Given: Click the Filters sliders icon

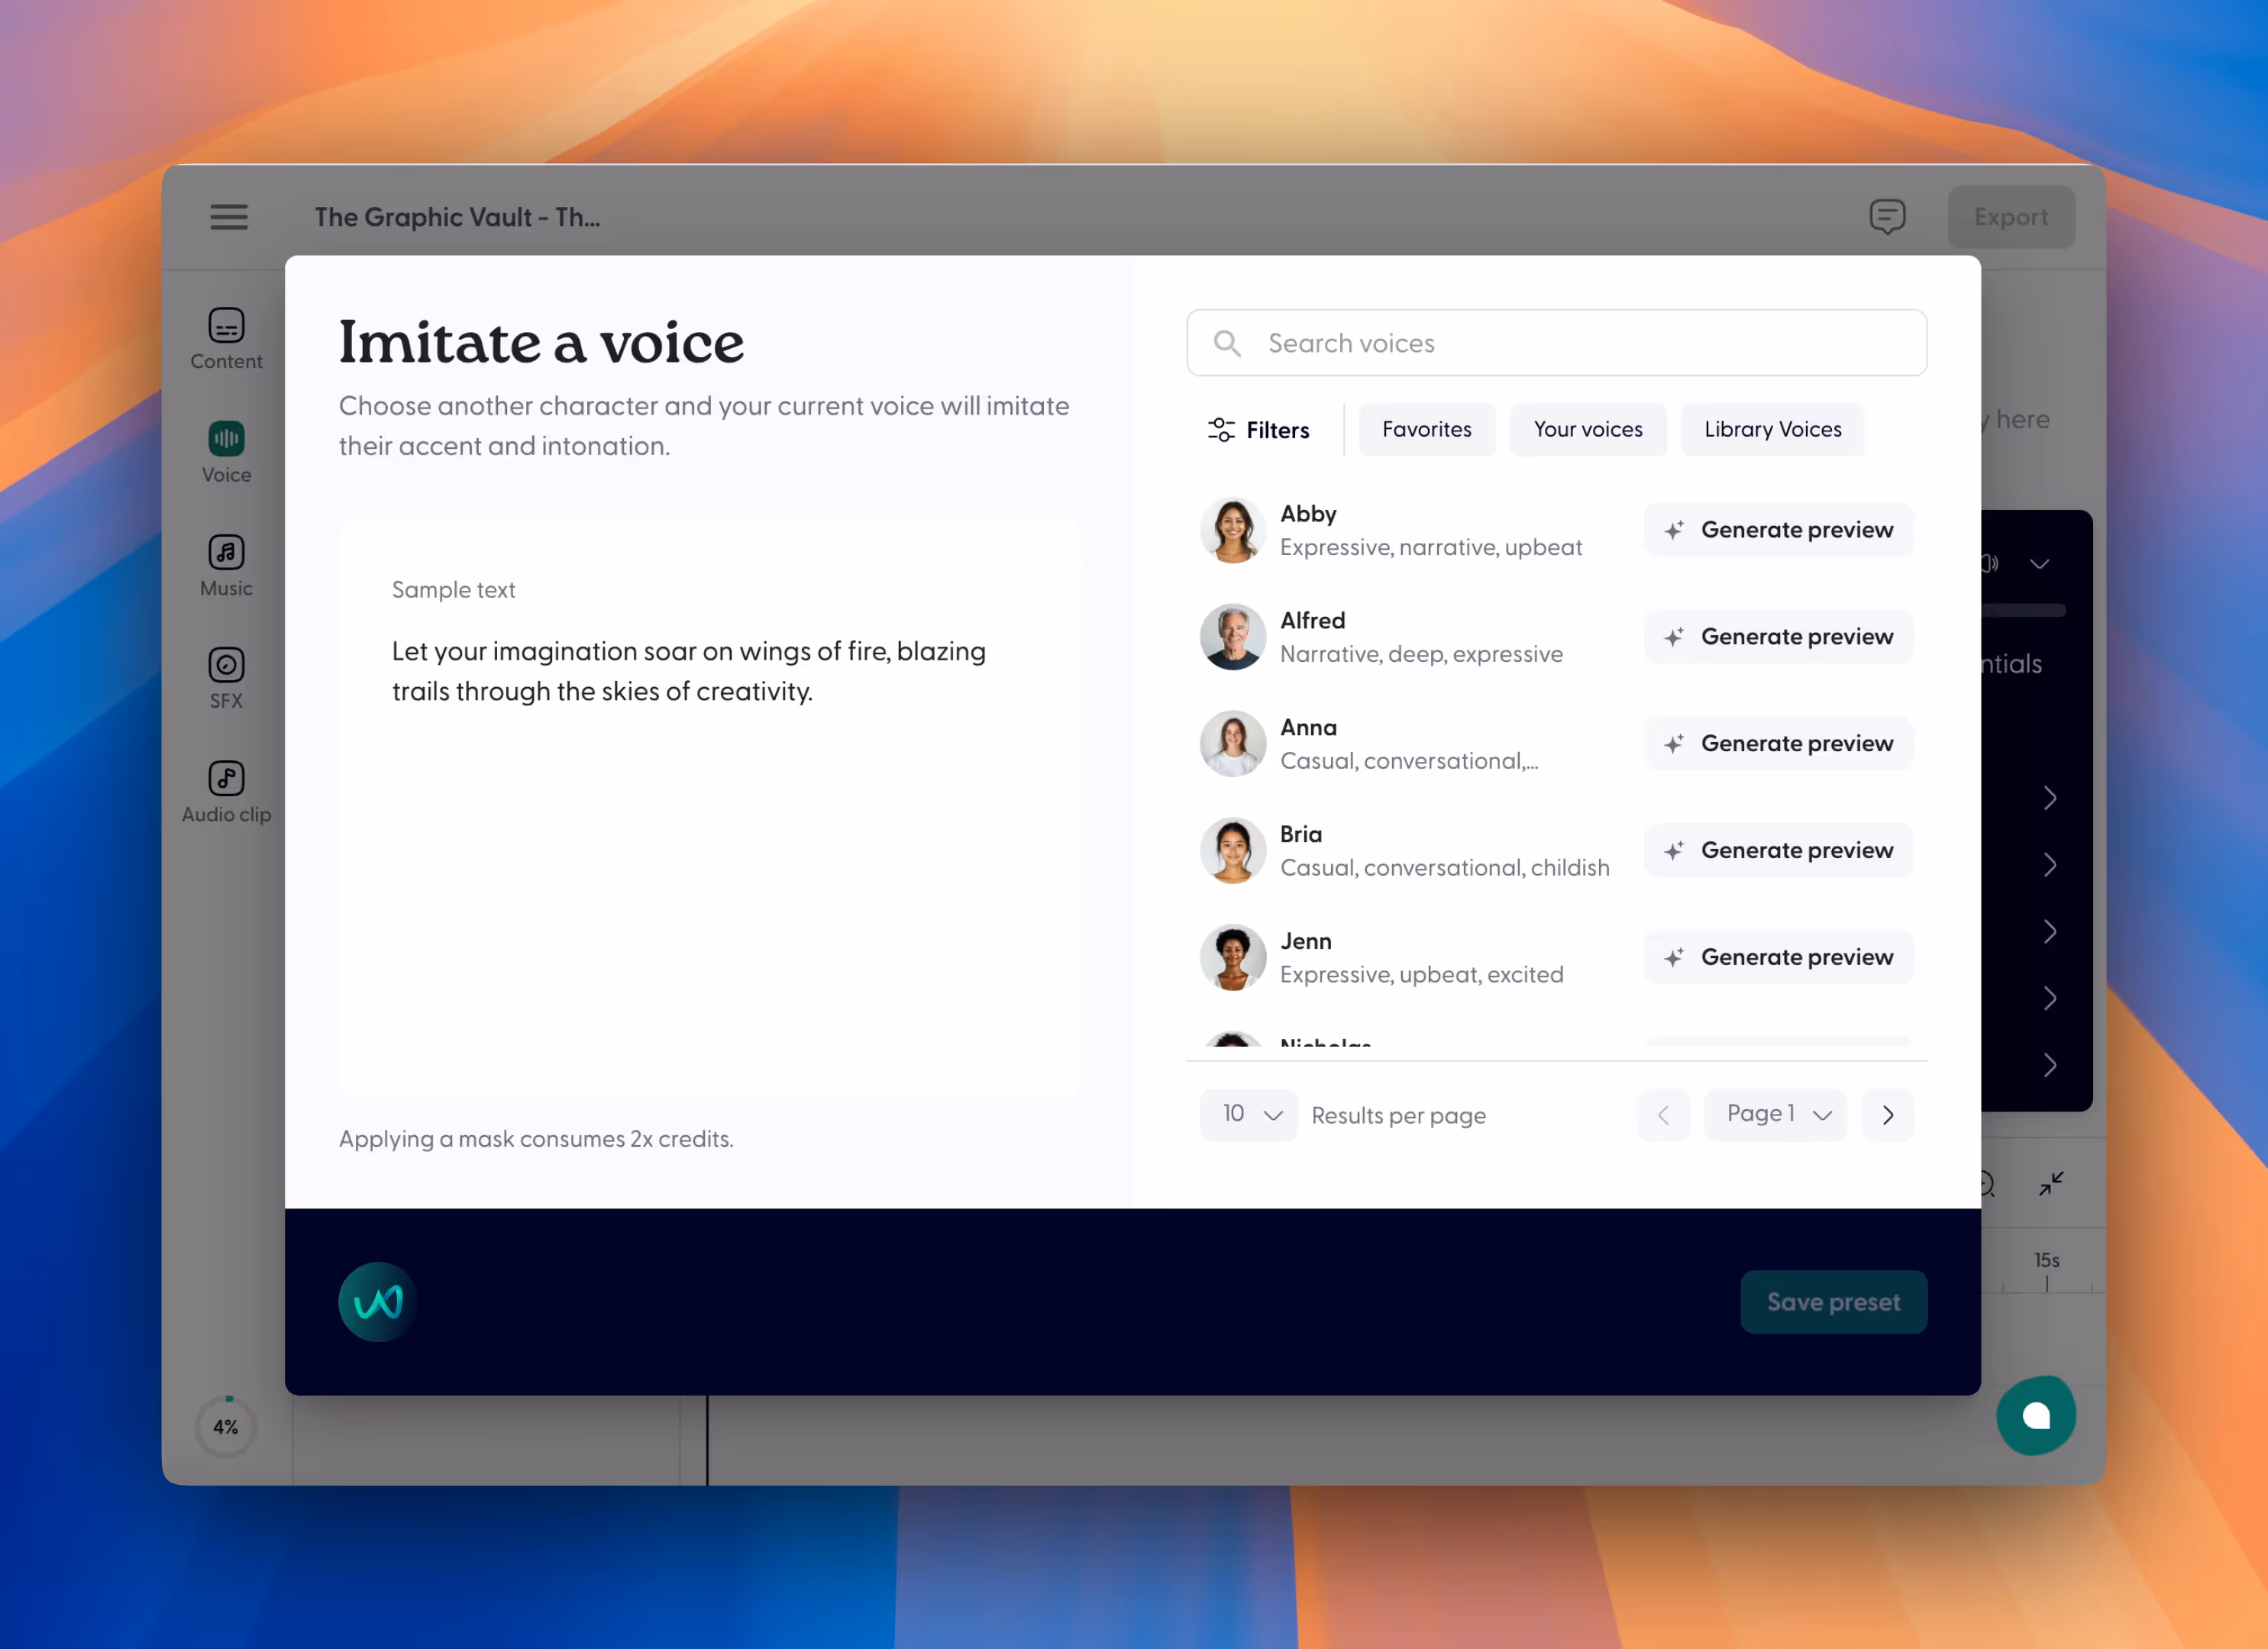Looking at the screenshot, I should [1221, 430].
